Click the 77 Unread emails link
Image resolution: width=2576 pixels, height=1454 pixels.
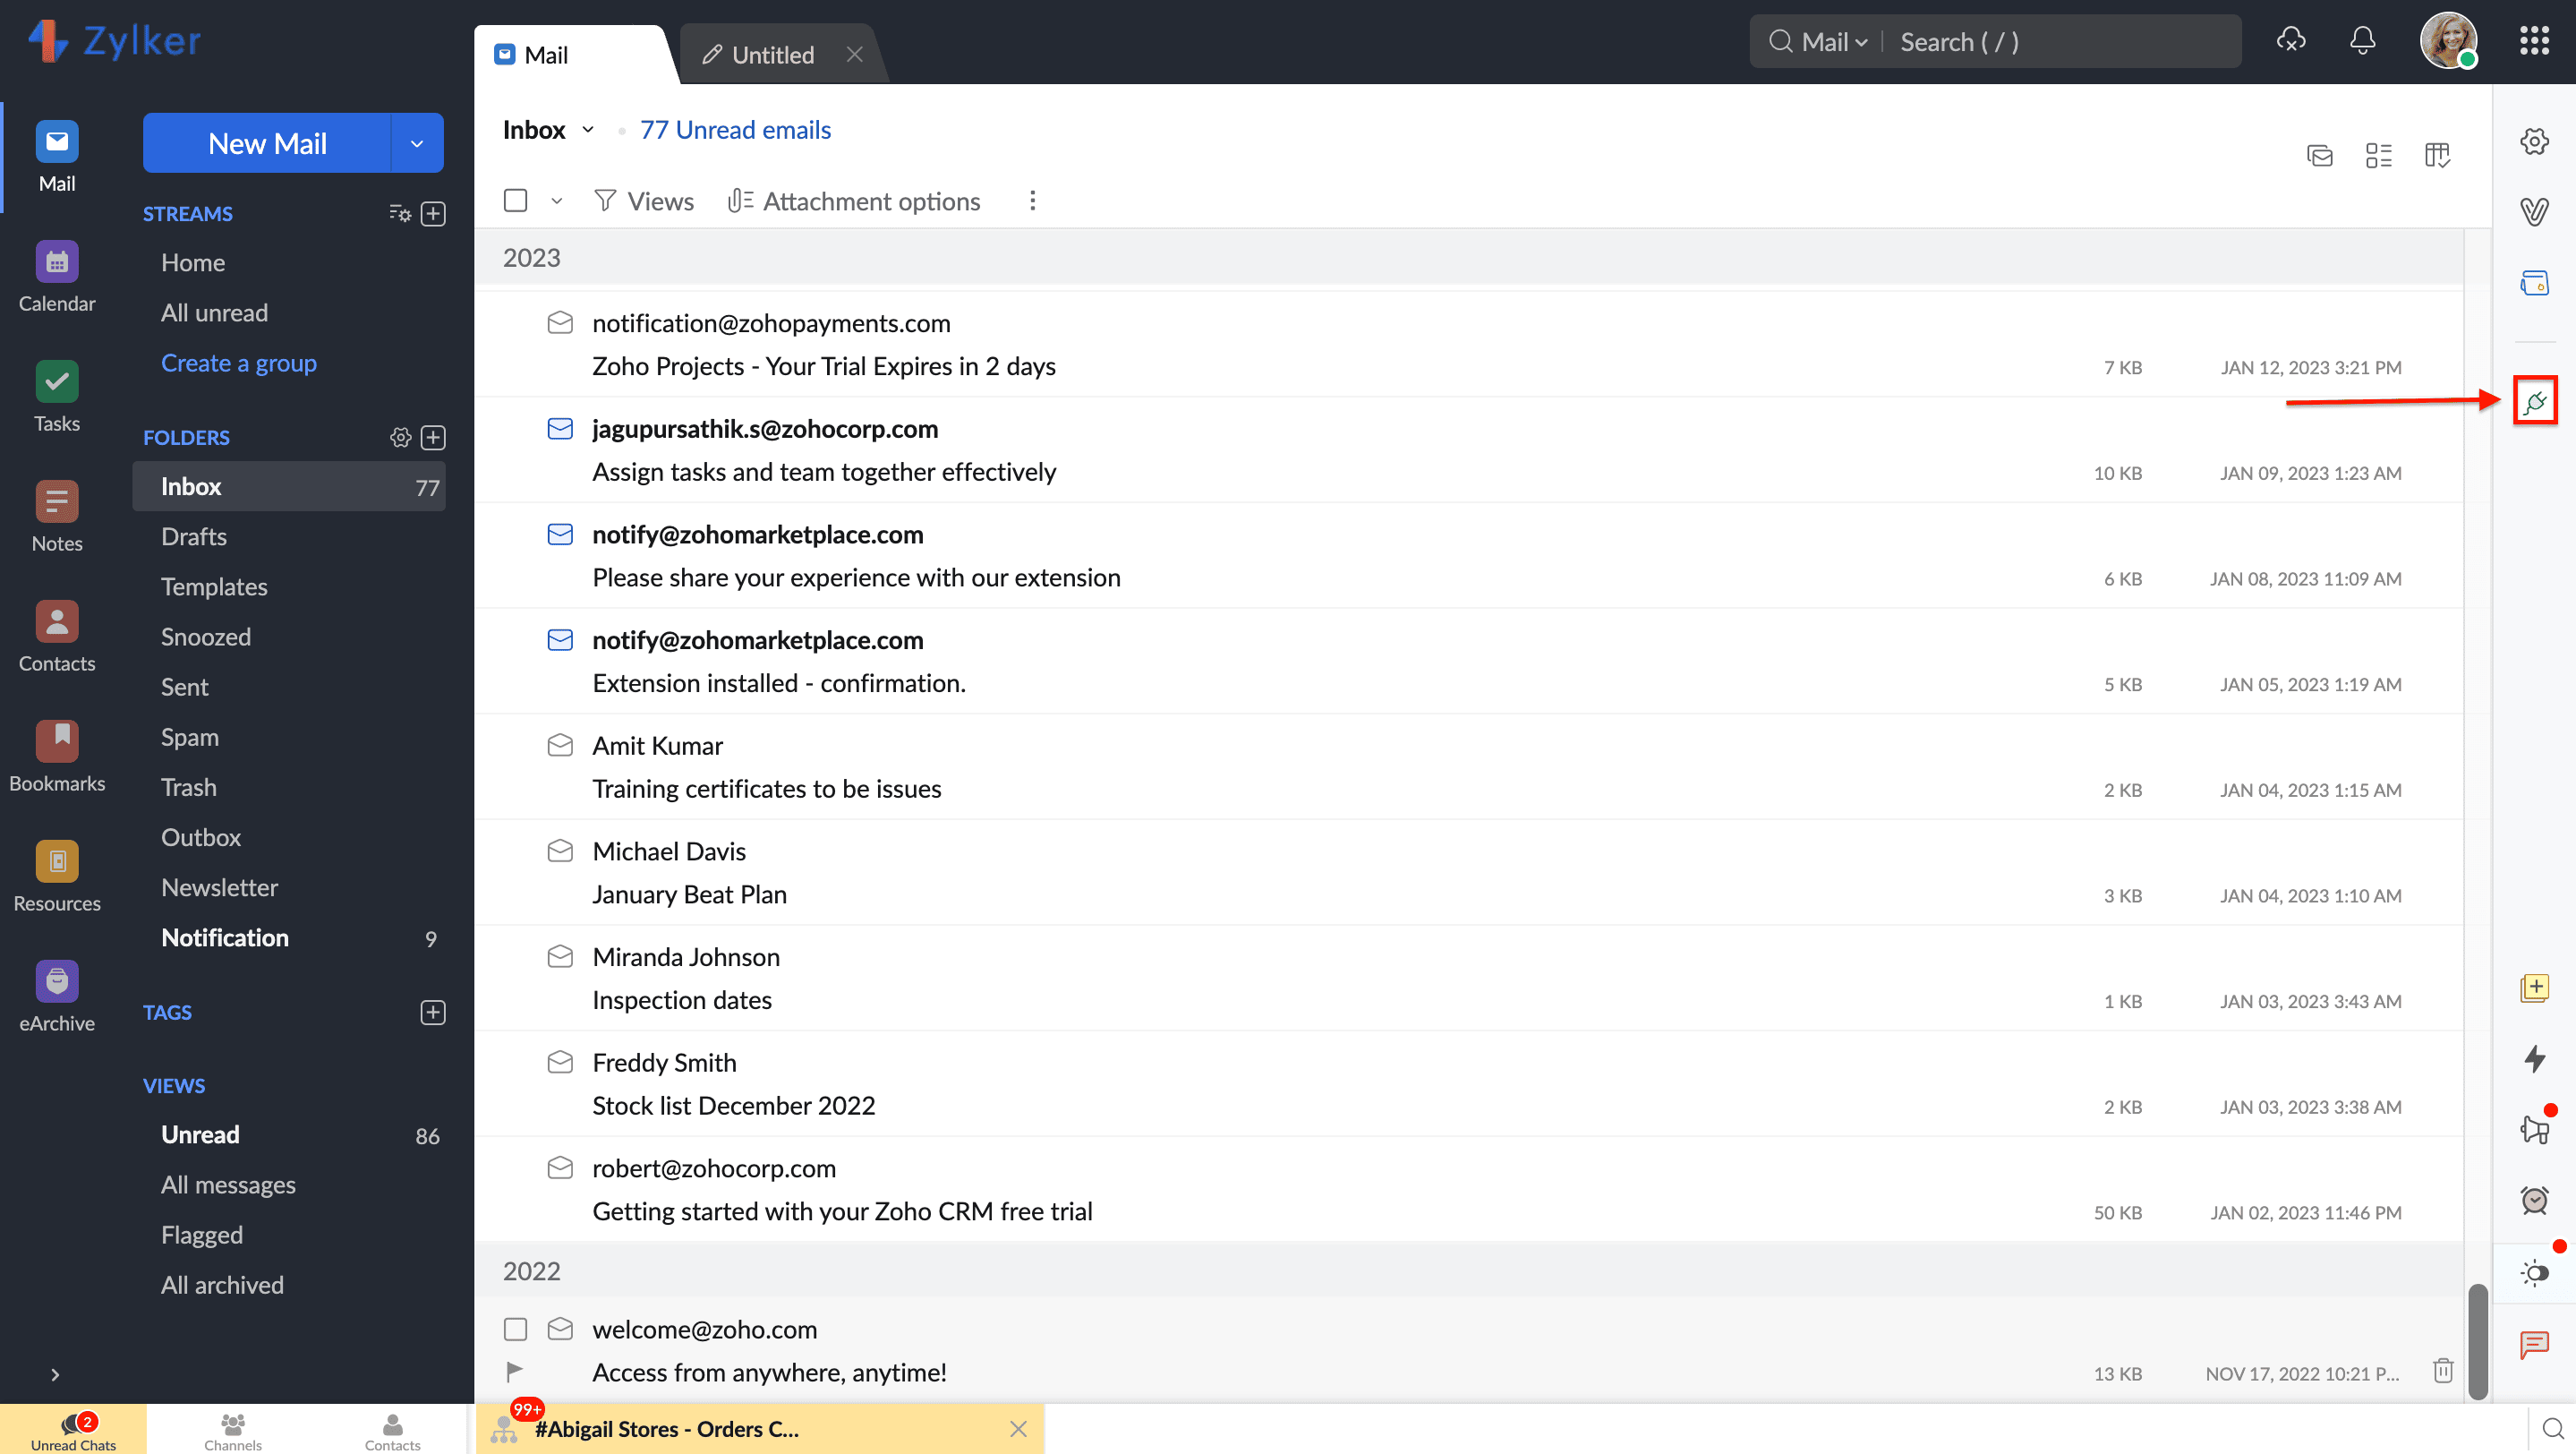735,130
